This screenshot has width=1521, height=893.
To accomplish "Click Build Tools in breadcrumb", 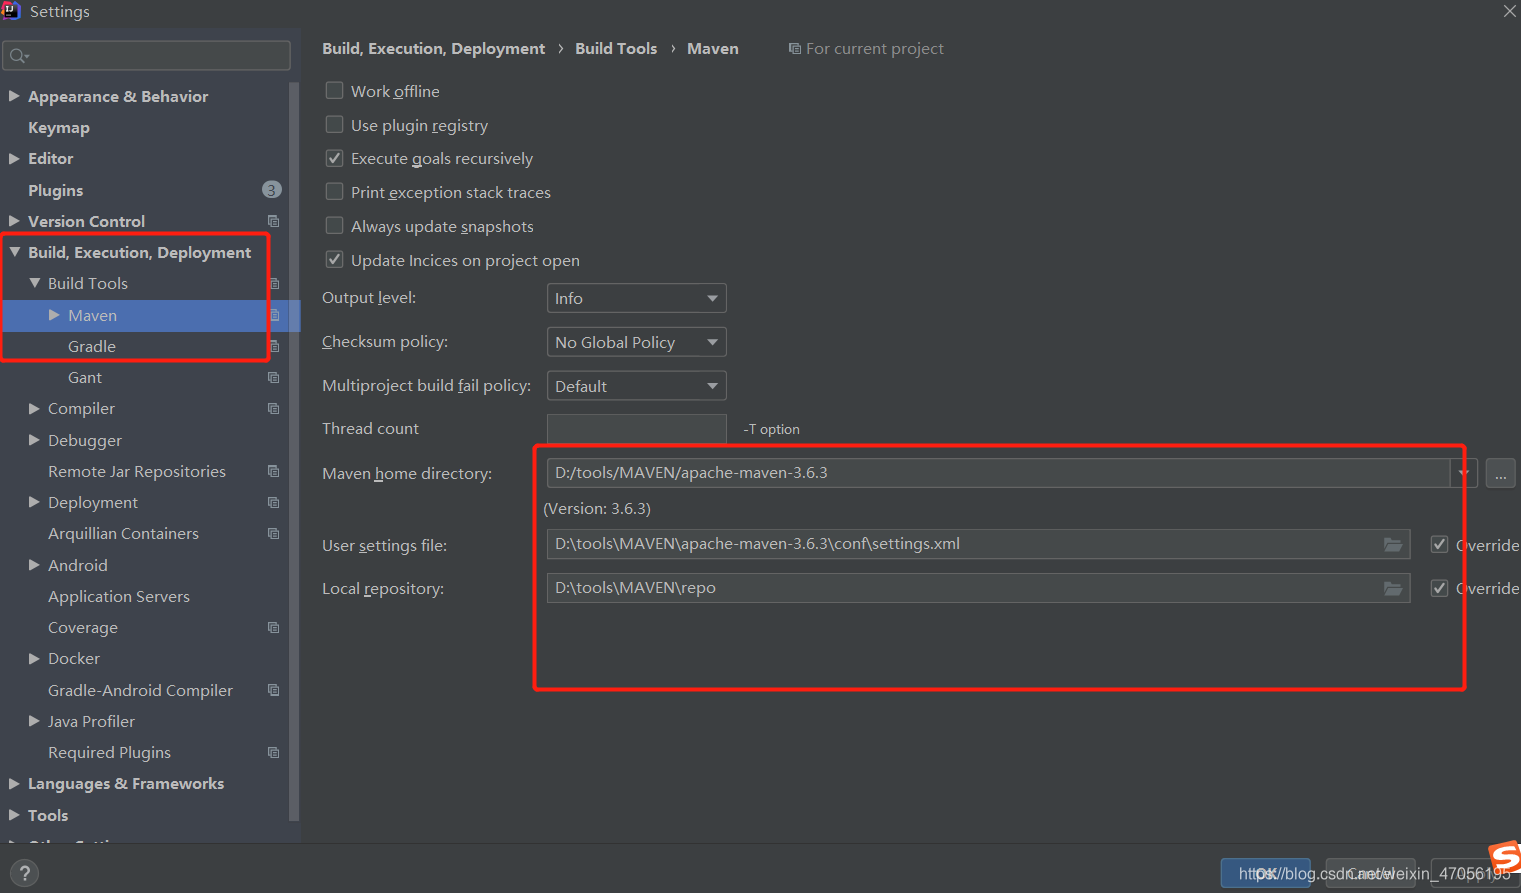I will (616, 48).
